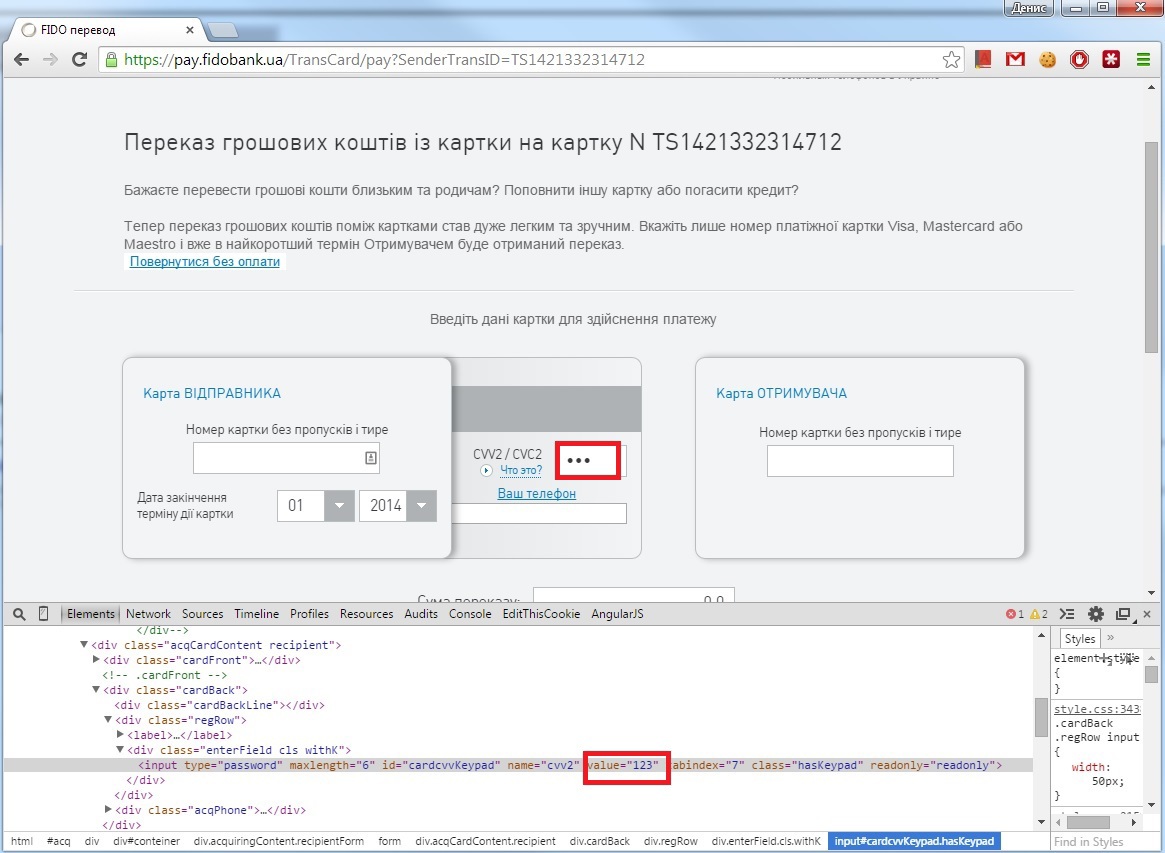Viewport: 1165px width, 853px height.
Task: Follow the Повернутися без оплати link
Action: click(x=204, y=261)
